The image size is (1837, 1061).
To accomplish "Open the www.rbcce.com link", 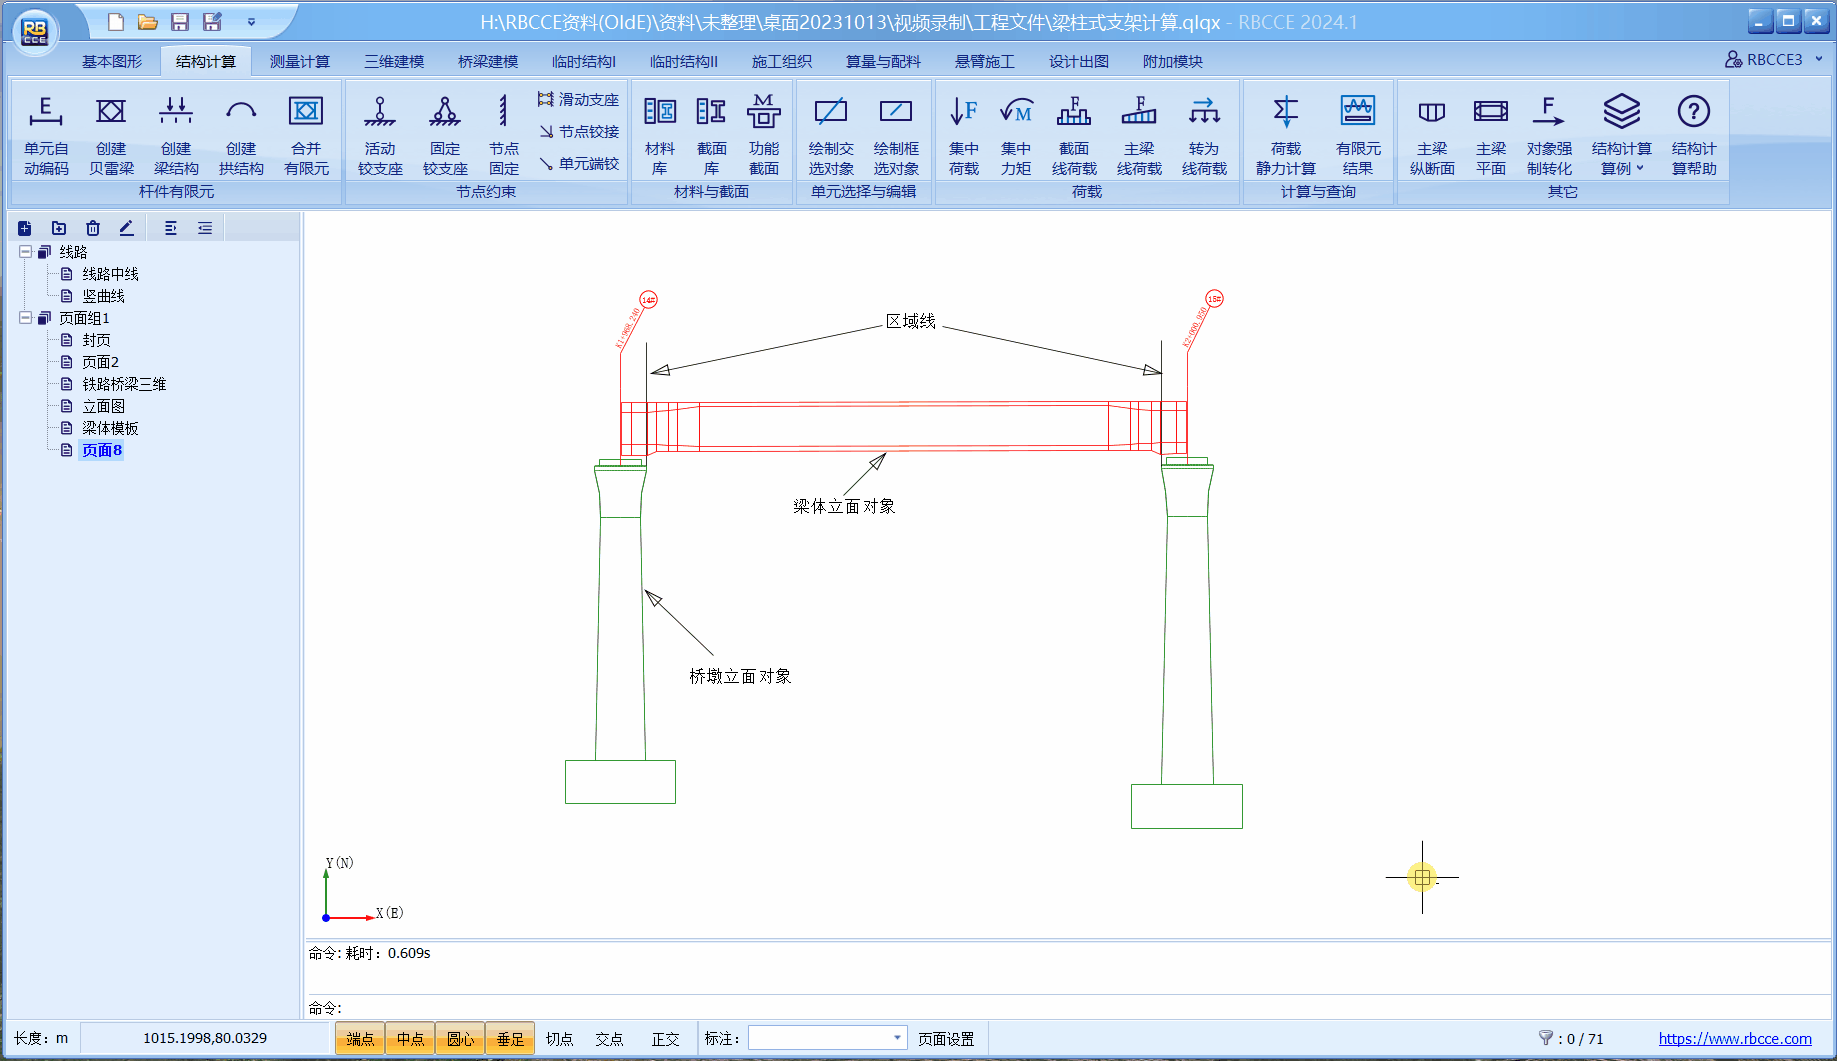I will [x=1734, y=1039].
